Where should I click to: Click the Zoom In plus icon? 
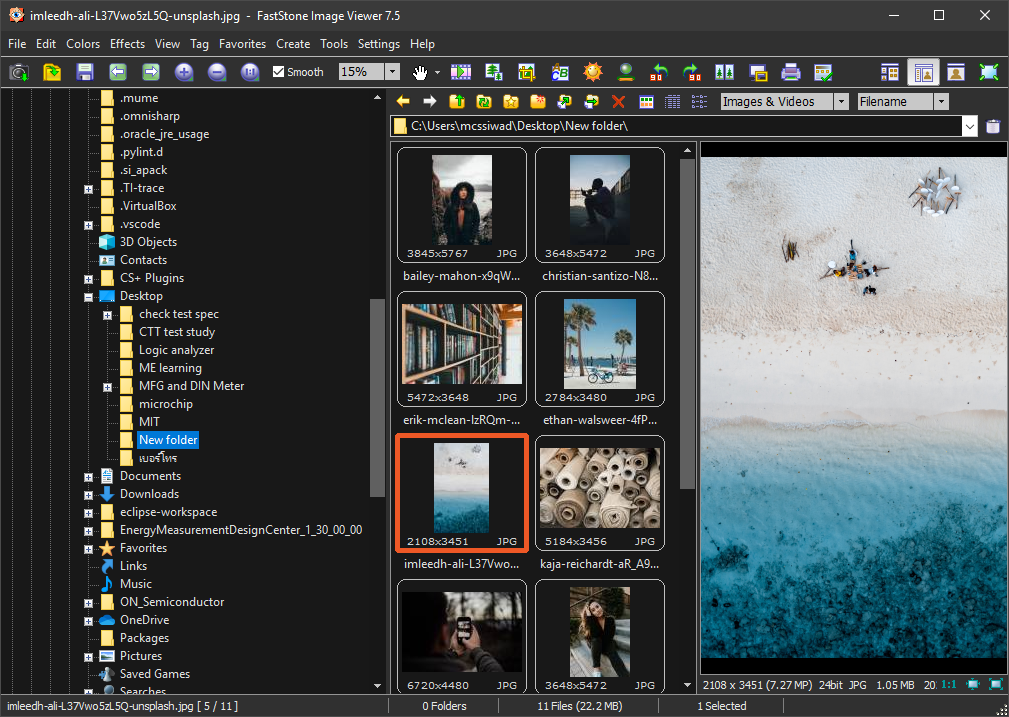184,72
